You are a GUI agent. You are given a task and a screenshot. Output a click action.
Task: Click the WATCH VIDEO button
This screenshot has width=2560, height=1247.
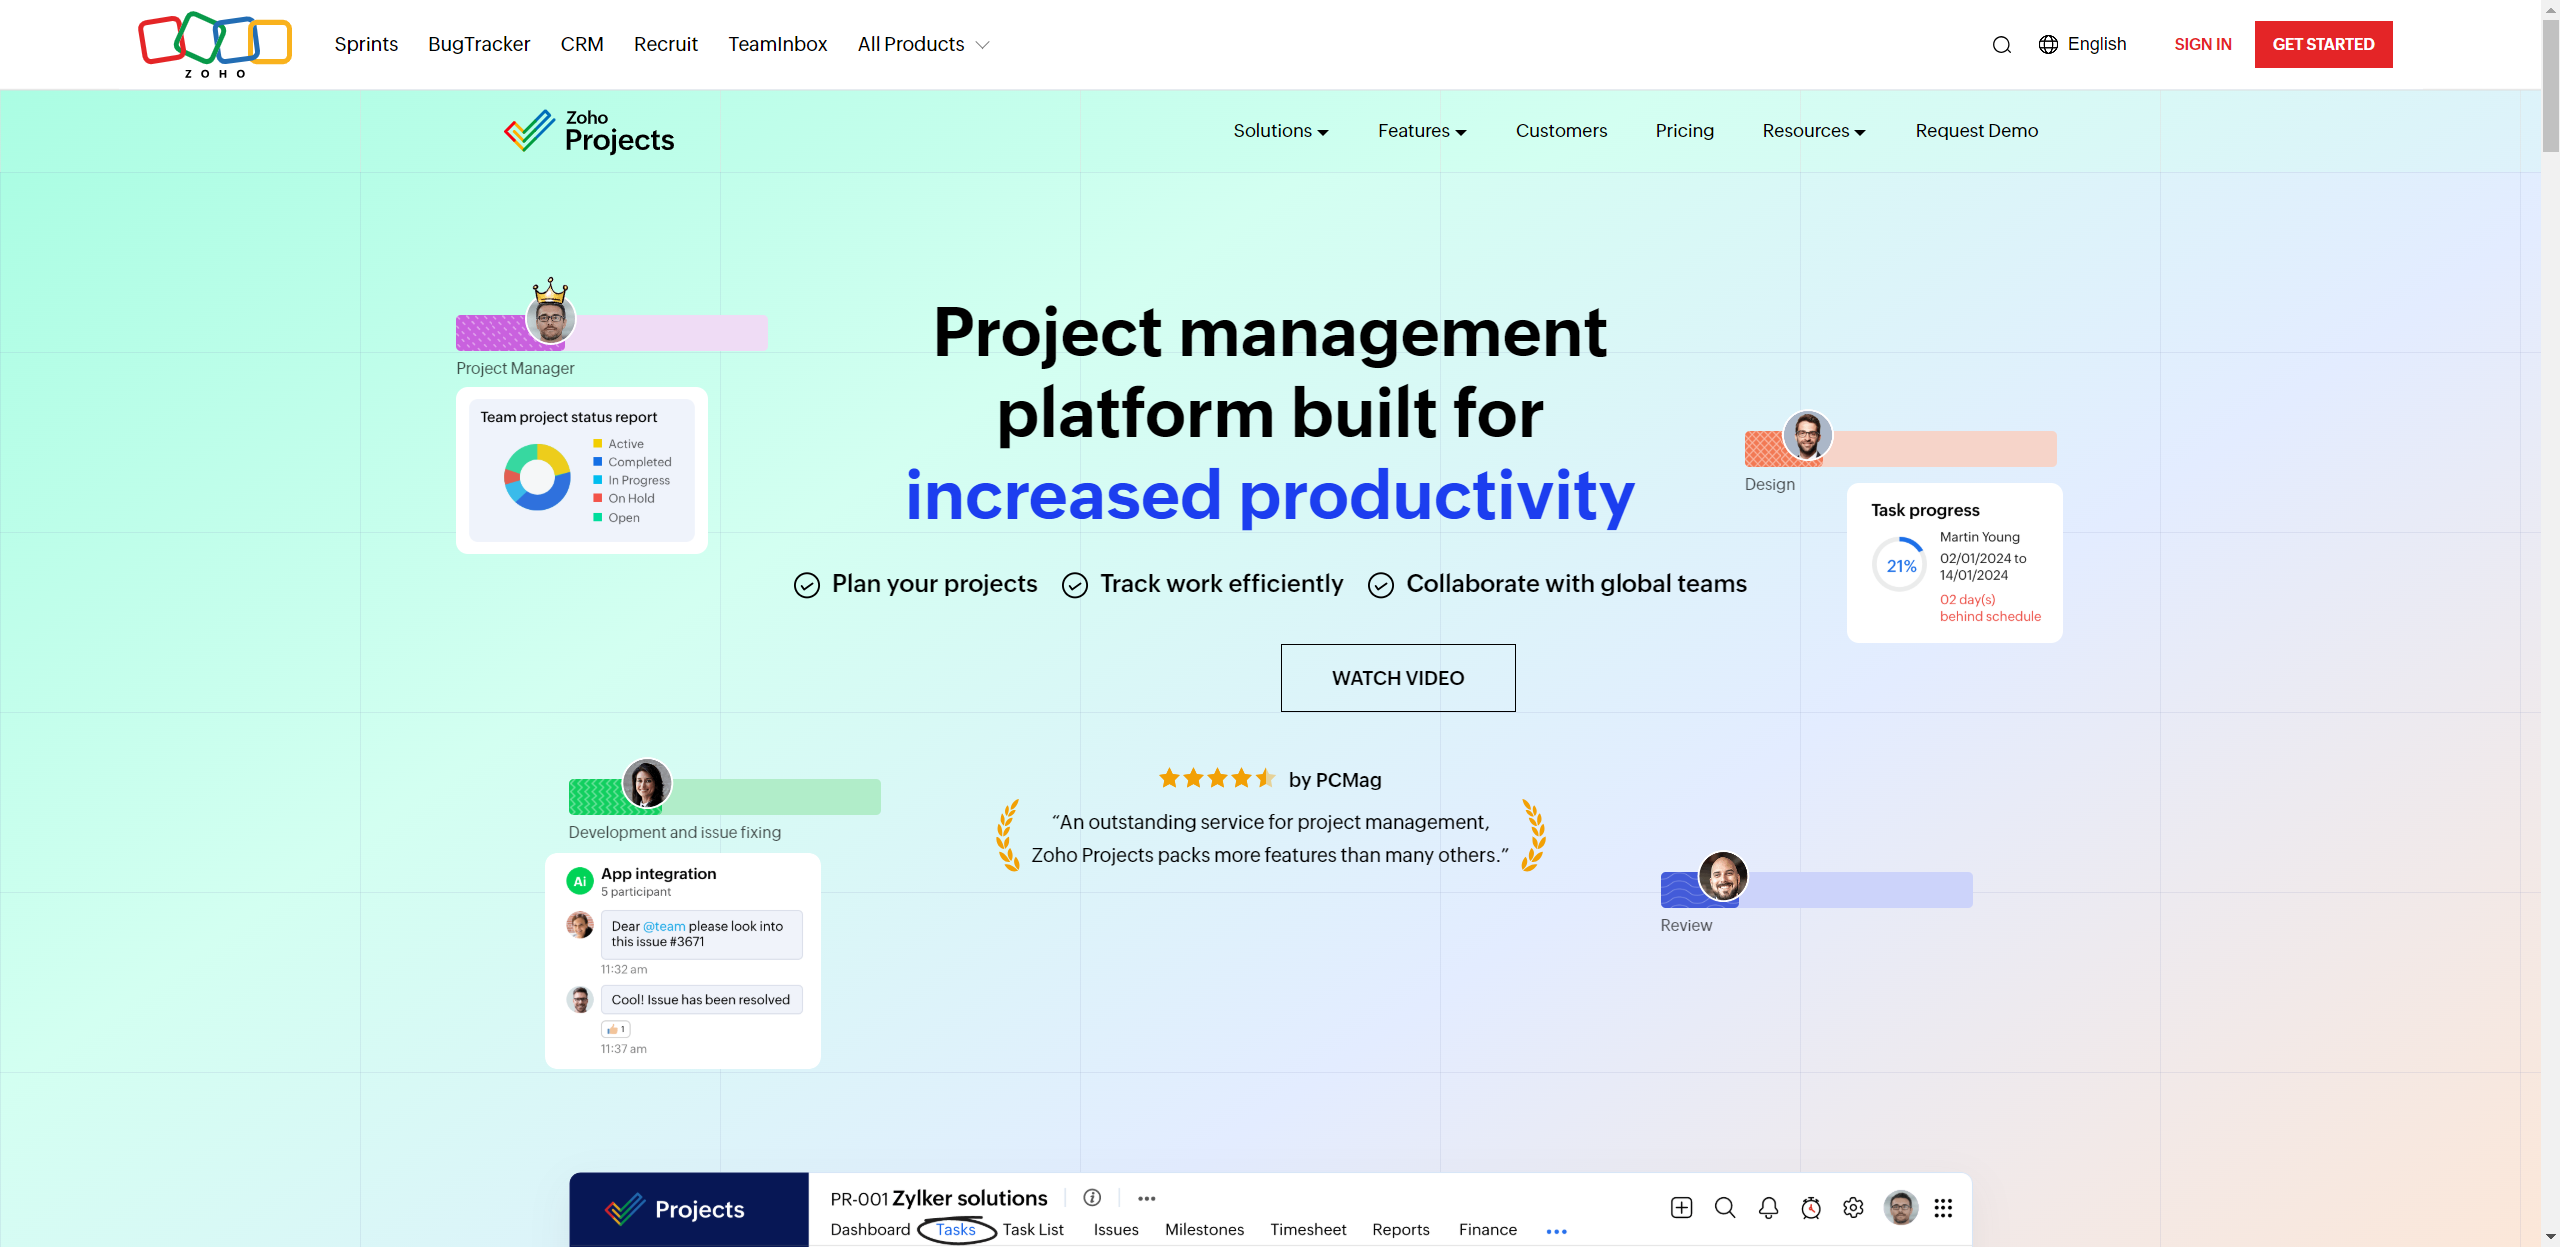click(1398, 677)
